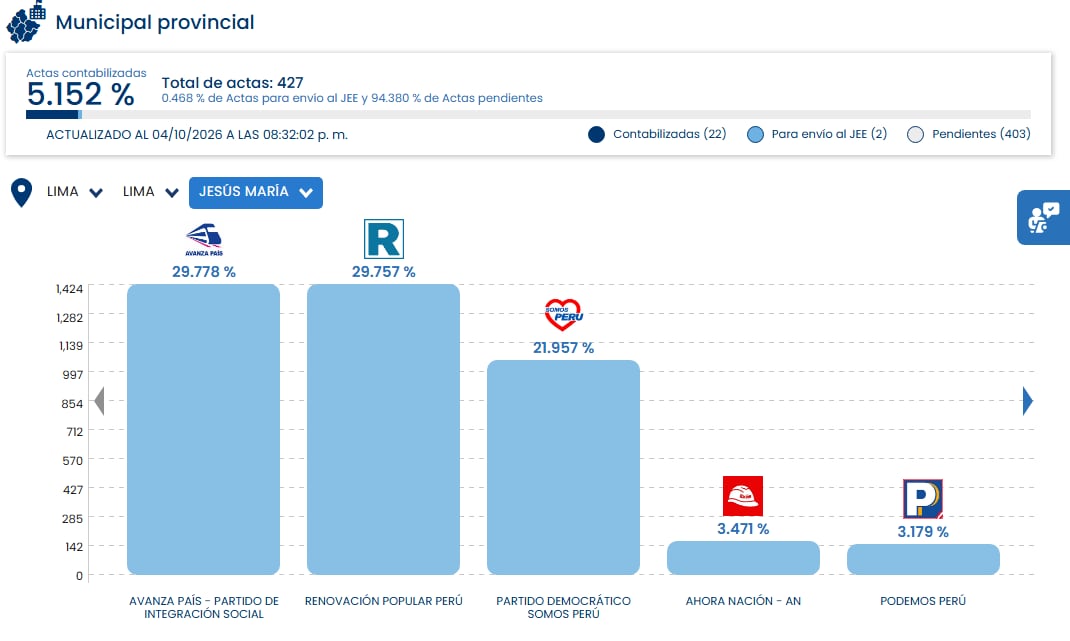Click the Pendientes grey legend dot

916,134
